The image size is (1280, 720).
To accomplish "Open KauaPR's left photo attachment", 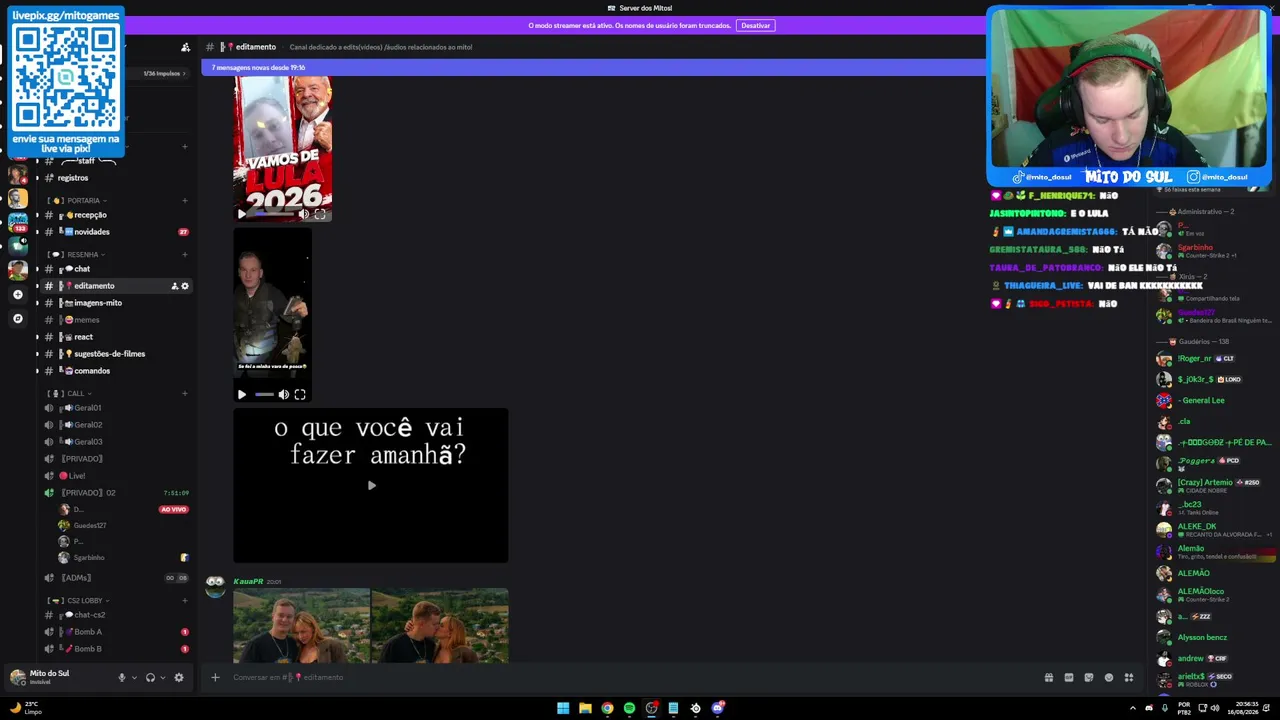I will pos(301,625).
